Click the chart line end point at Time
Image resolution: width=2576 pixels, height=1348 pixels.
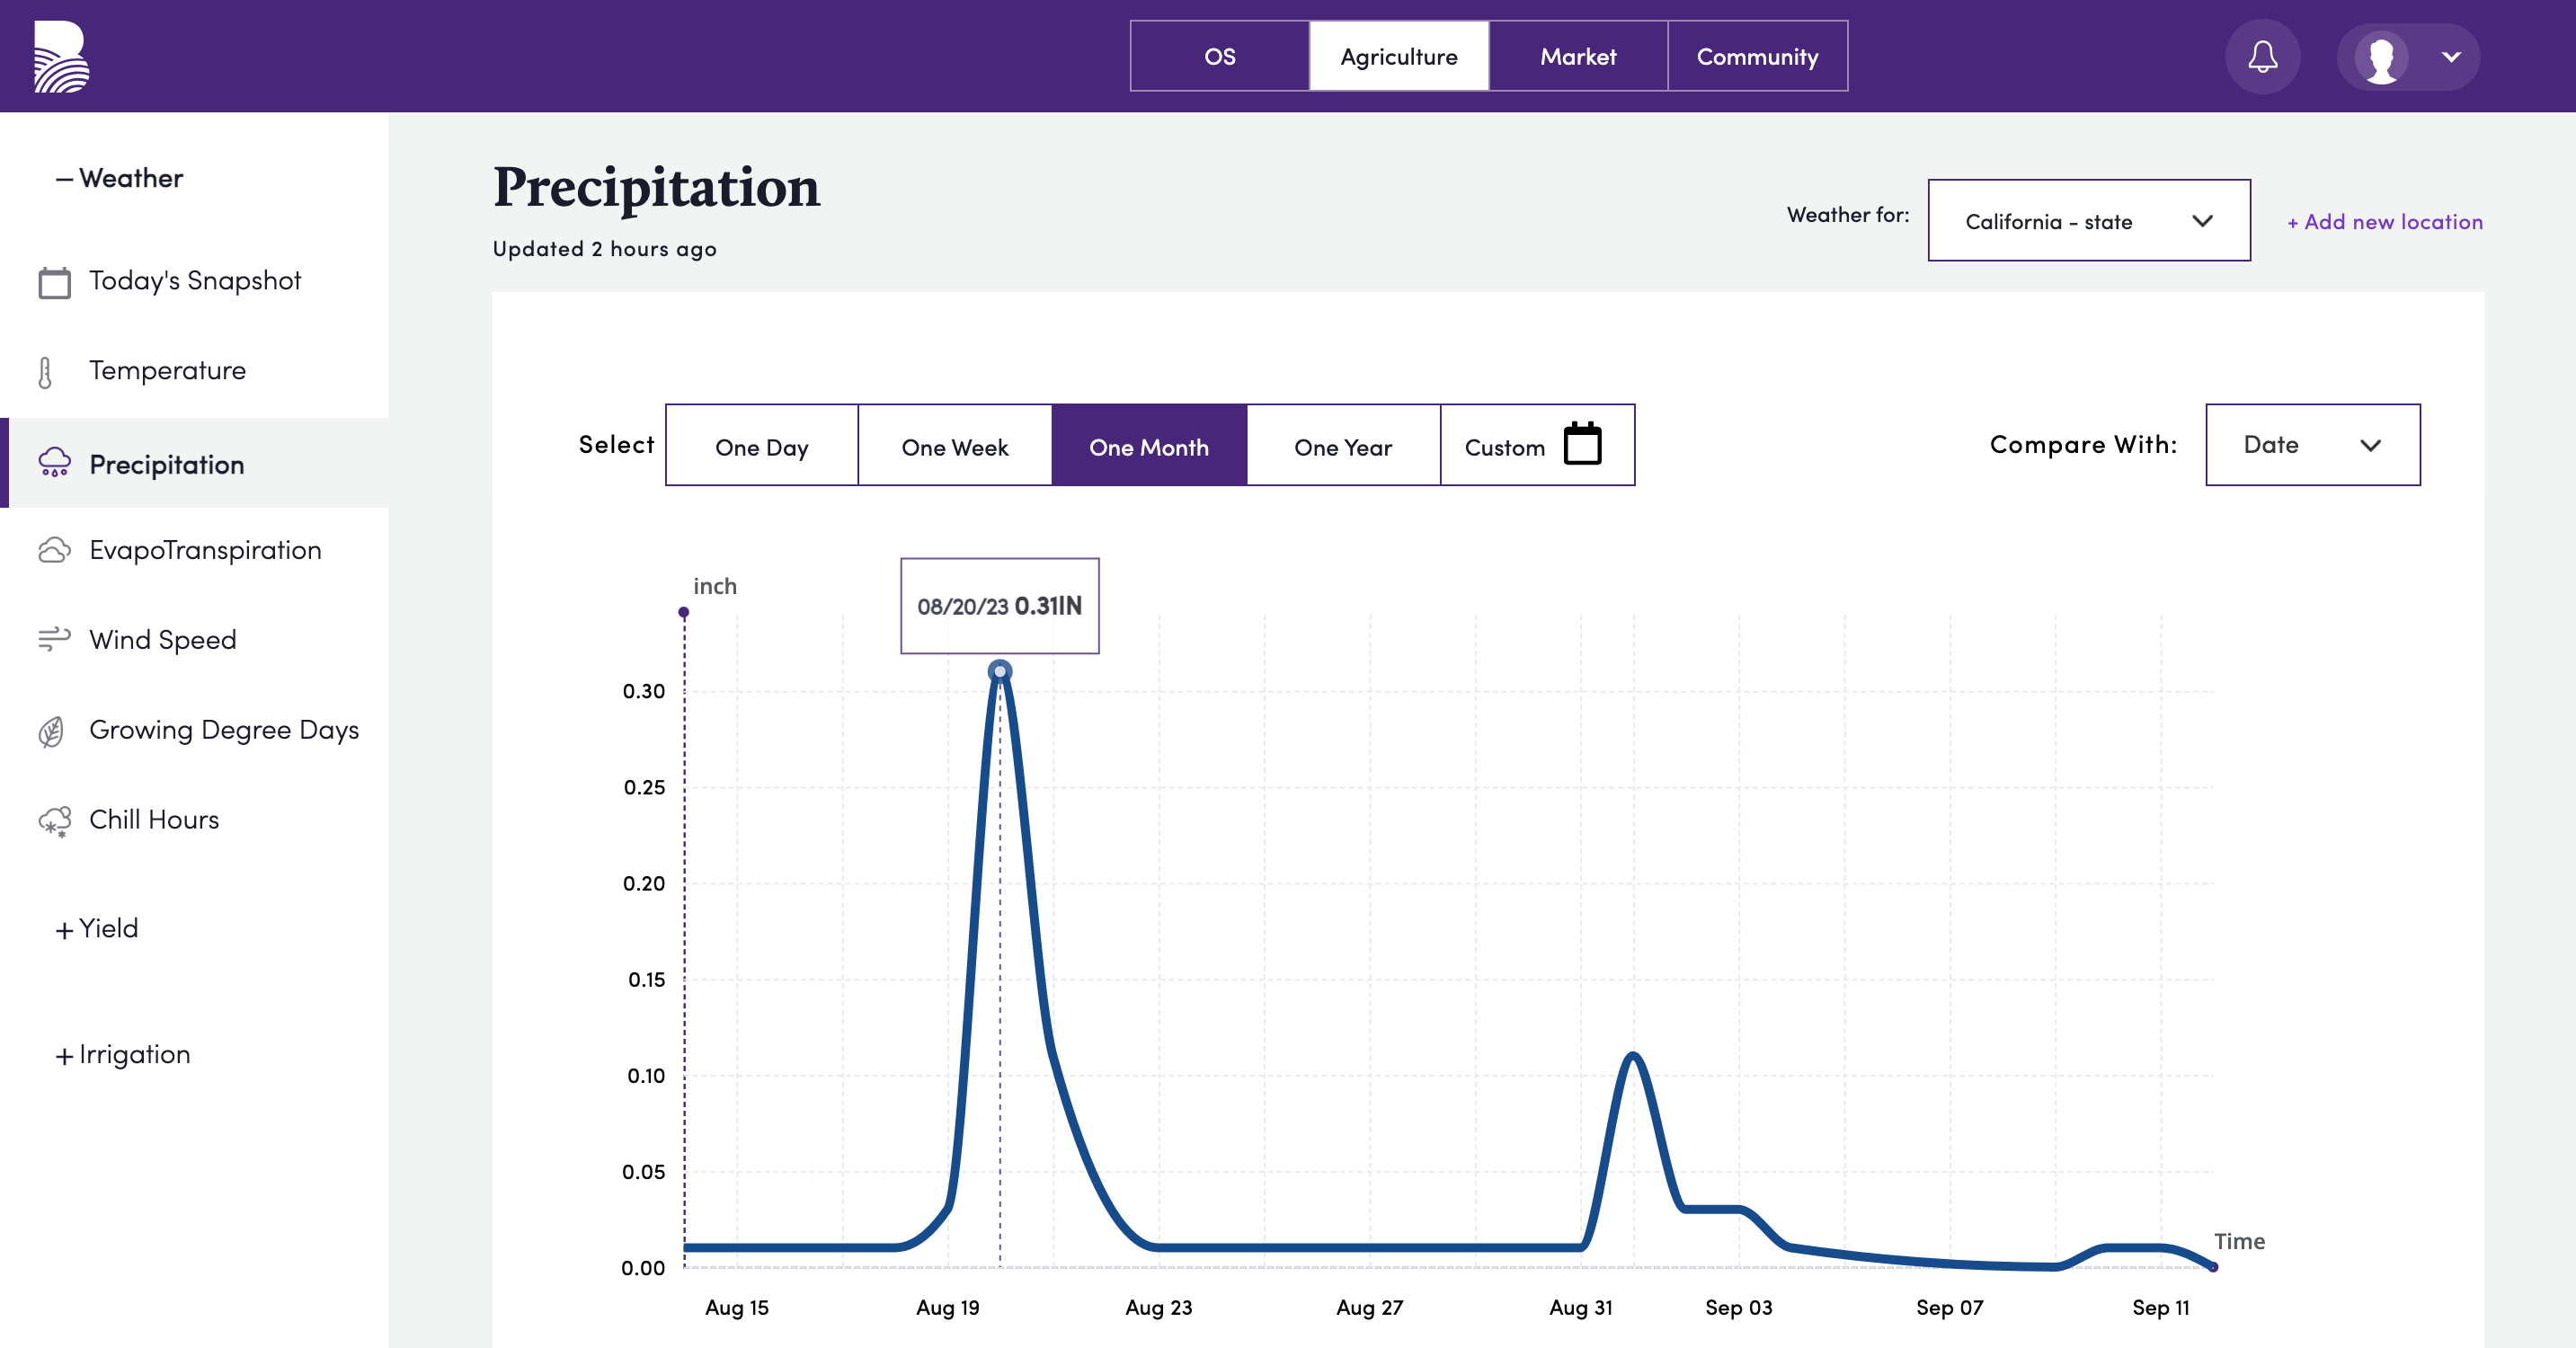(x=2213, y=1267)
